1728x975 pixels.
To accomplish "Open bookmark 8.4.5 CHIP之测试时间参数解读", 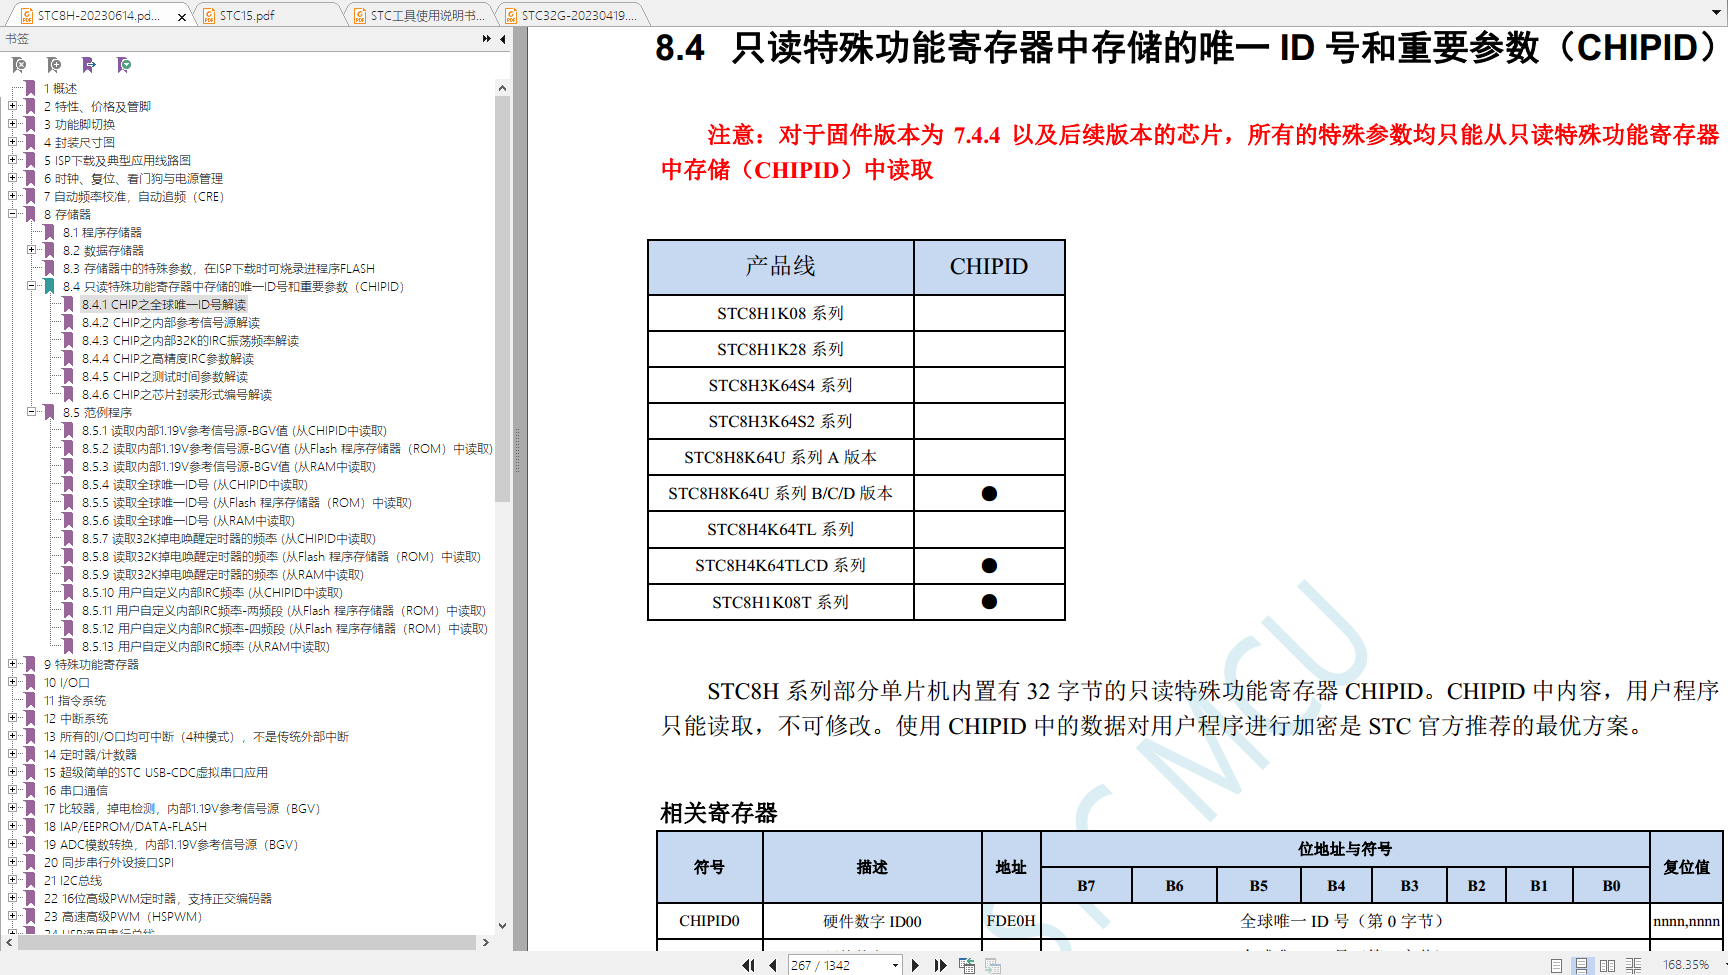I will (165, 376).
